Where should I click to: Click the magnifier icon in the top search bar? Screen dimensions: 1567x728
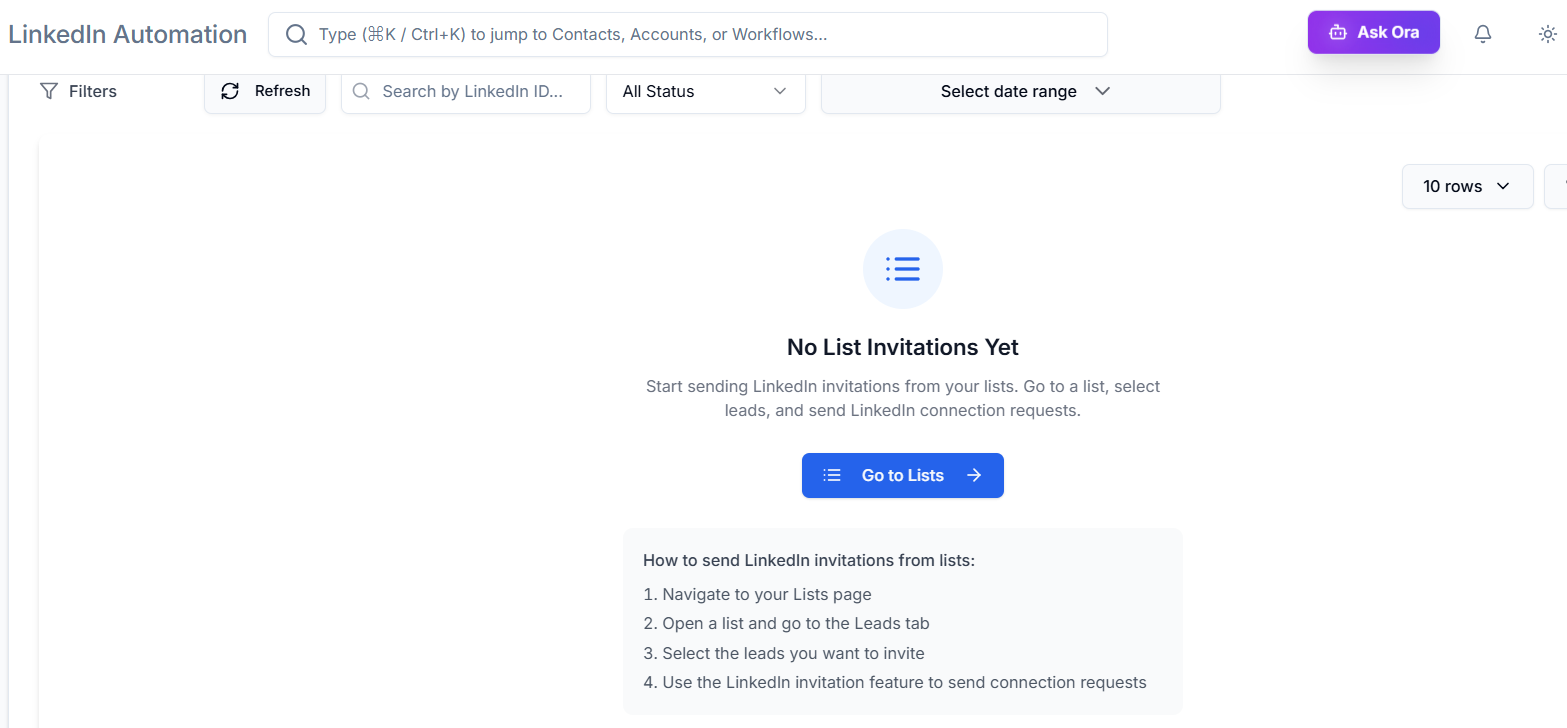tap(296, 35)
